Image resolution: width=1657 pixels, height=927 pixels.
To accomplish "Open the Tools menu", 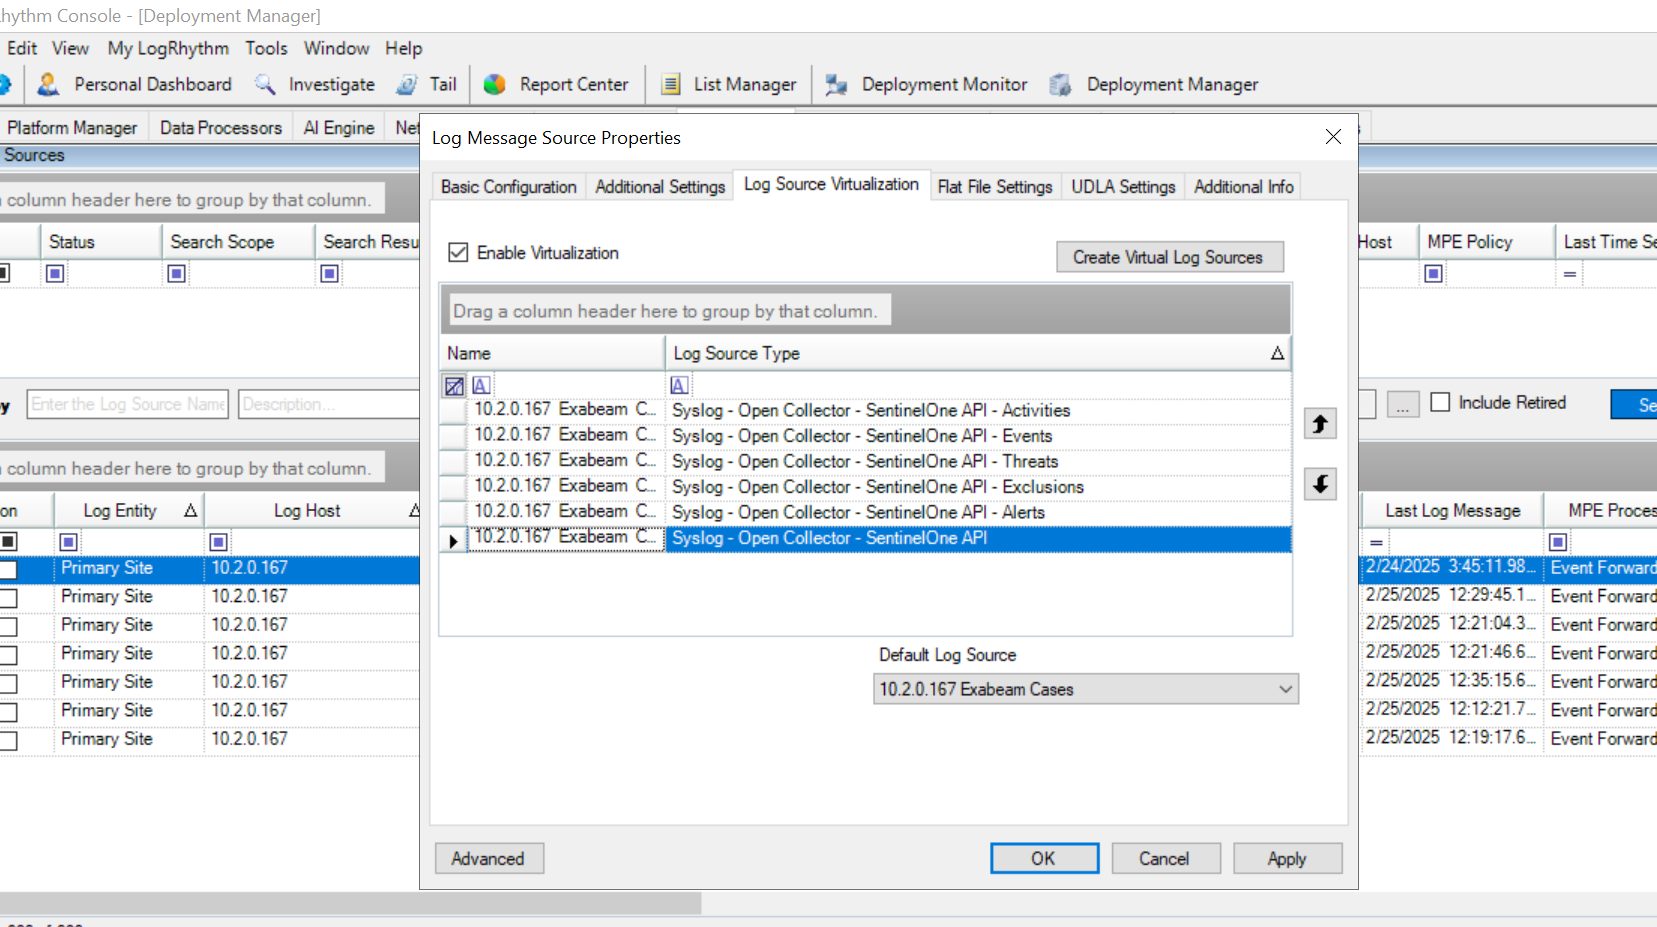I will click(266, 48).
